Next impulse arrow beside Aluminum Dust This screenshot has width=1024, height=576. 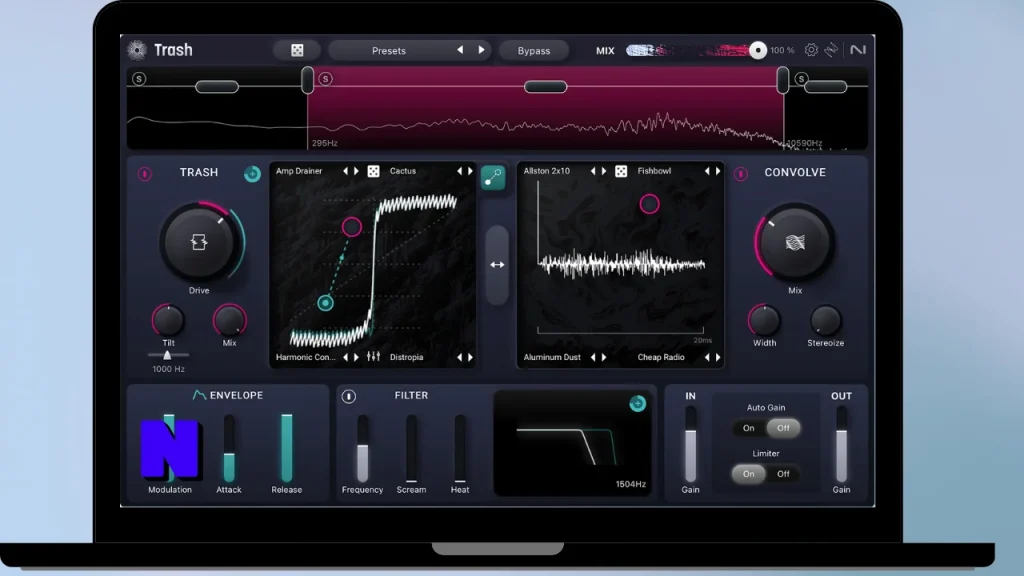(604, 357)
